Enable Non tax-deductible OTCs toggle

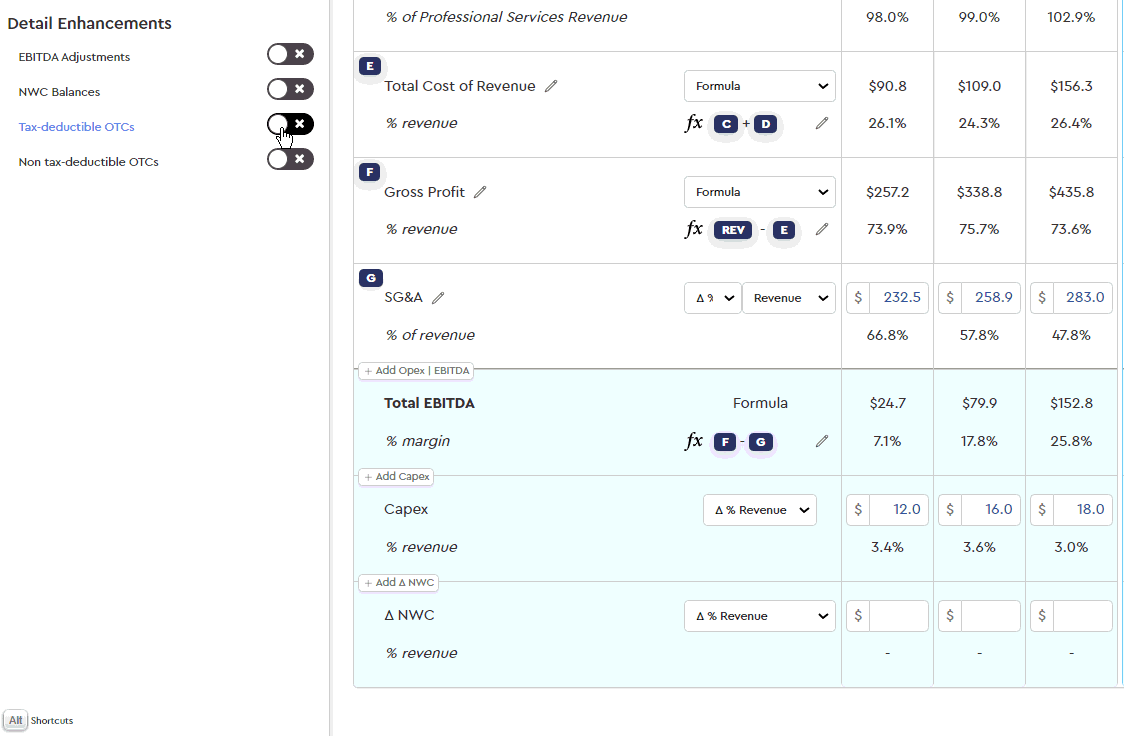coord(290,160)
